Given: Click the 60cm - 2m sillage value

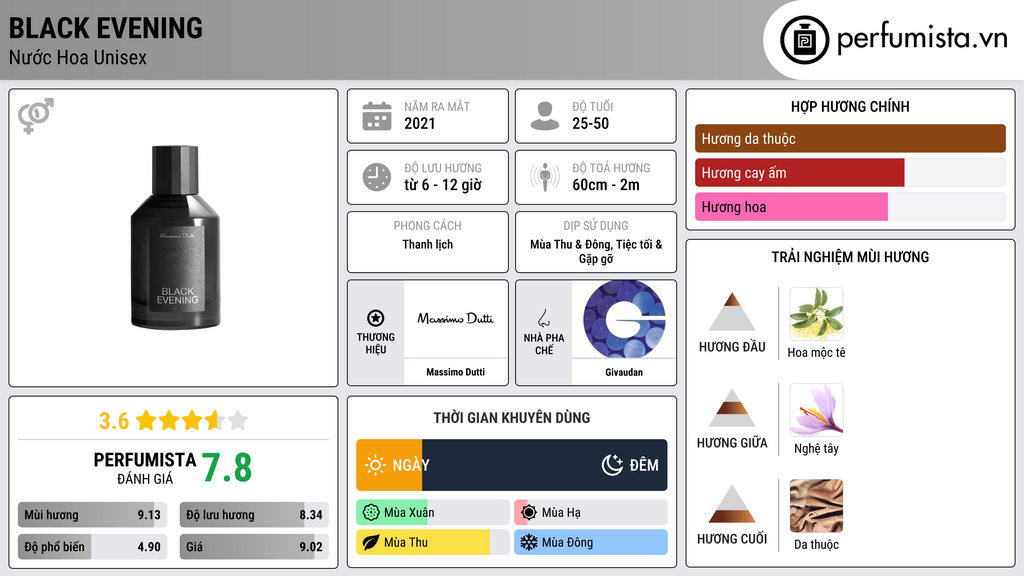Looking at the screenshot, I should pyautogui.click(x=605, y=185).
